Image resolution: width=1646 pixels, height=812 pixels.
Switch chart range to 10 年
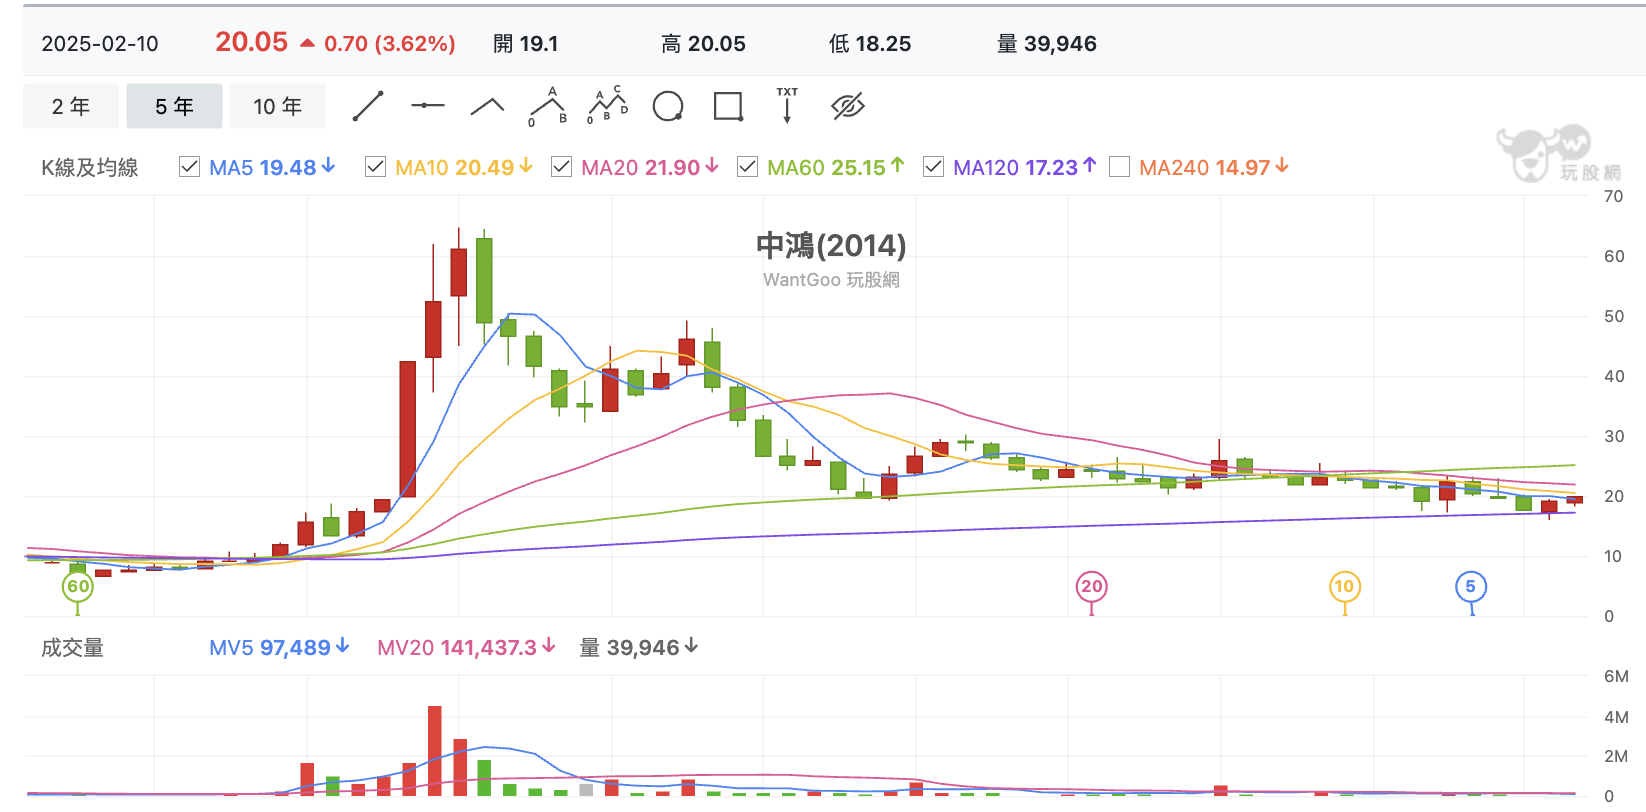[x=278, y=106]
